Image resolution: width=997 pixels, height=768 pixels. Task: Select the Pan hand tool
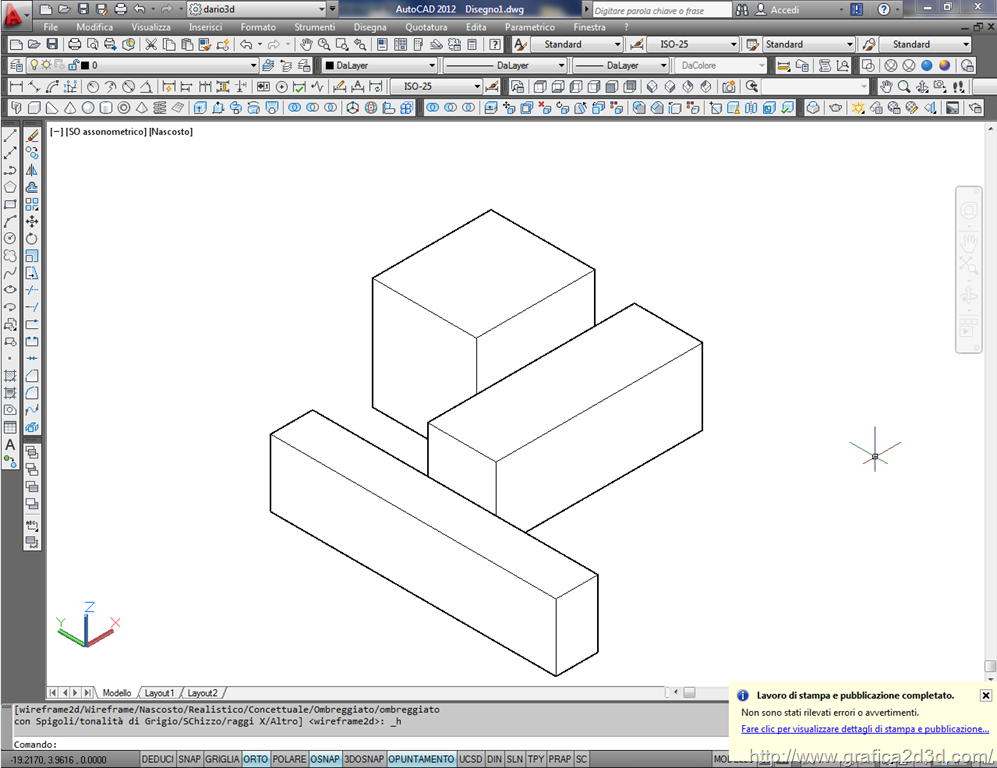point(306,45)
